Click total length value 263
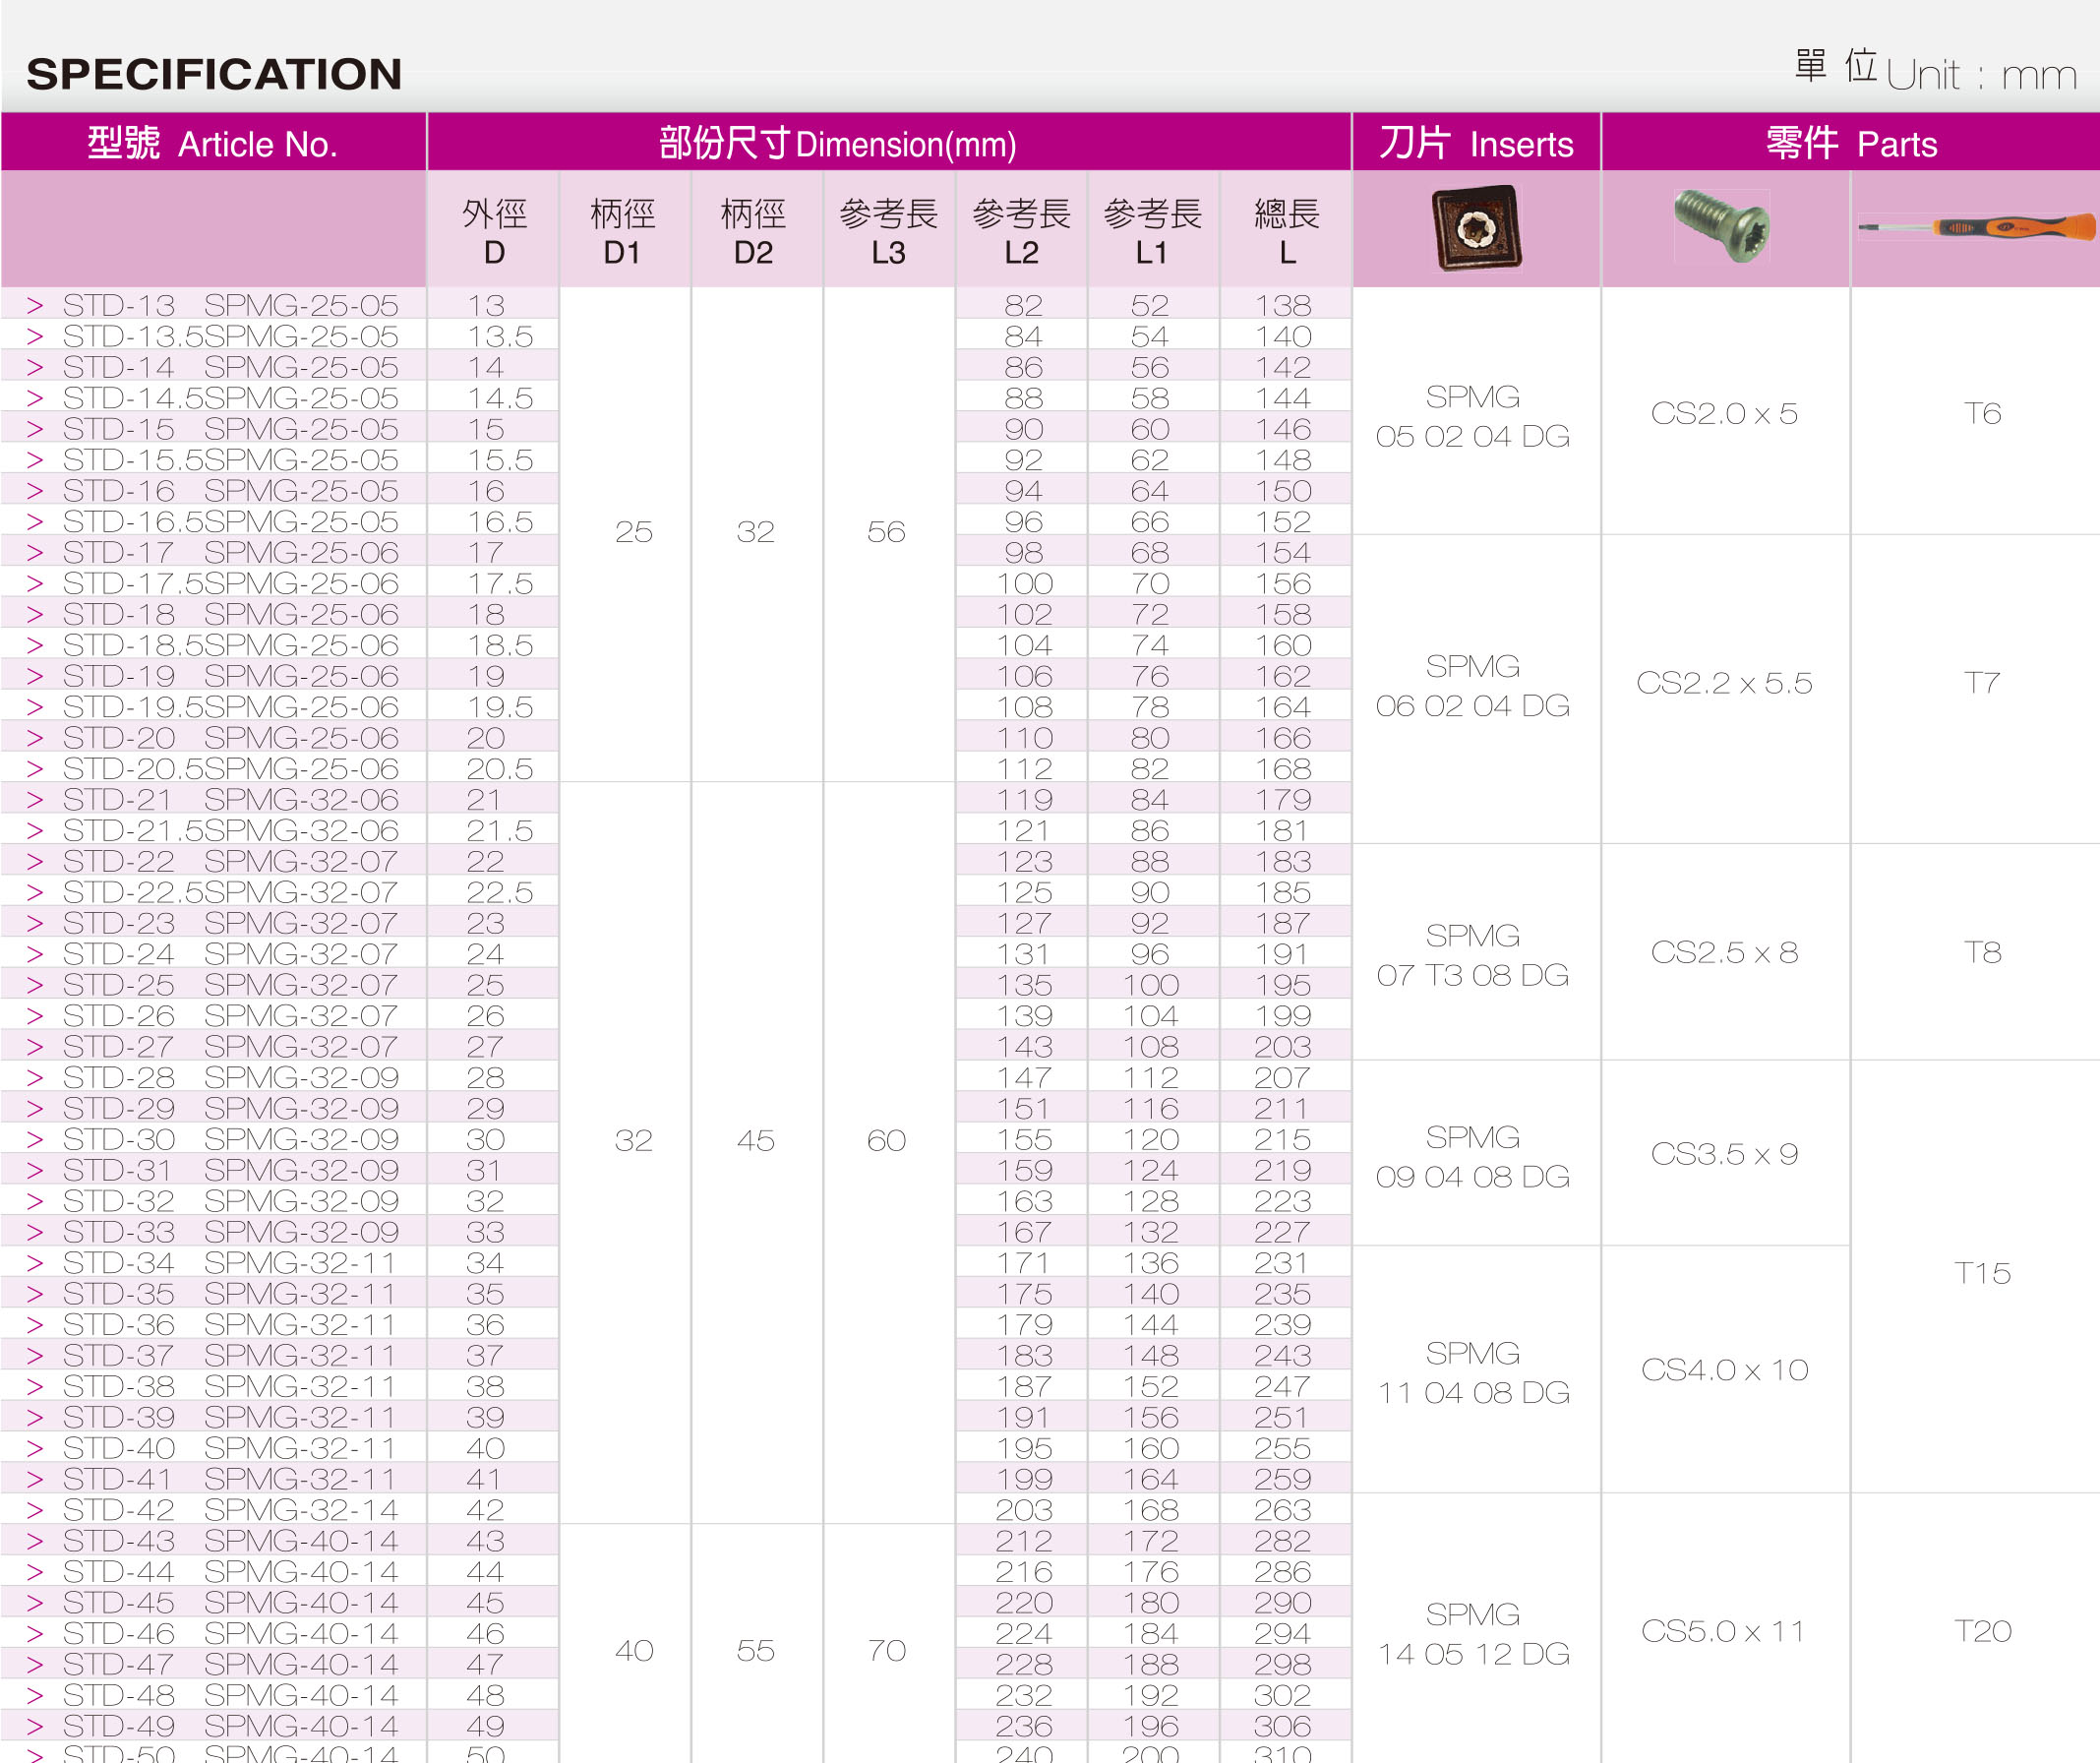Viewport: 2100px width, 1763px height. [x=1284, y=1510]
